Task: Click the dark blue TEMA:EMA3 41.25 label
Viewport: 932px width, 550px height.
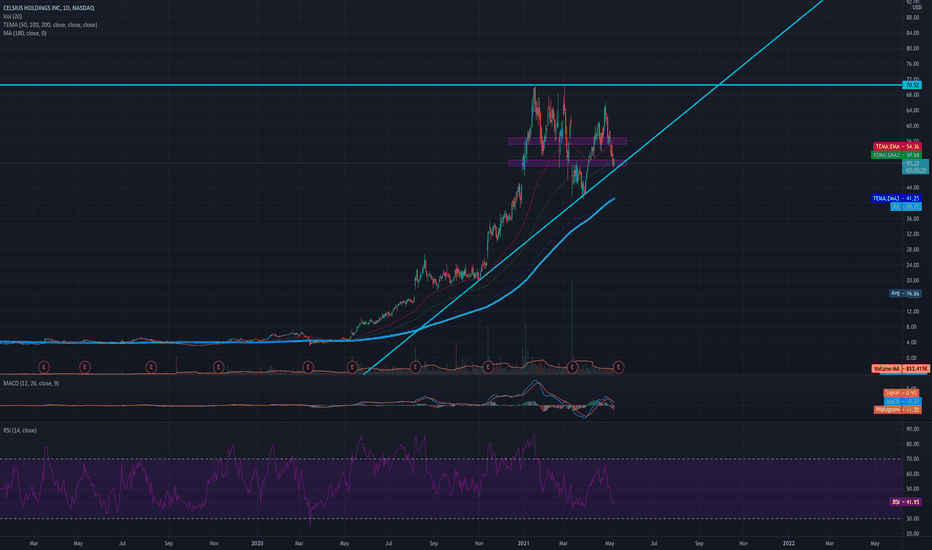Action: 896,198
